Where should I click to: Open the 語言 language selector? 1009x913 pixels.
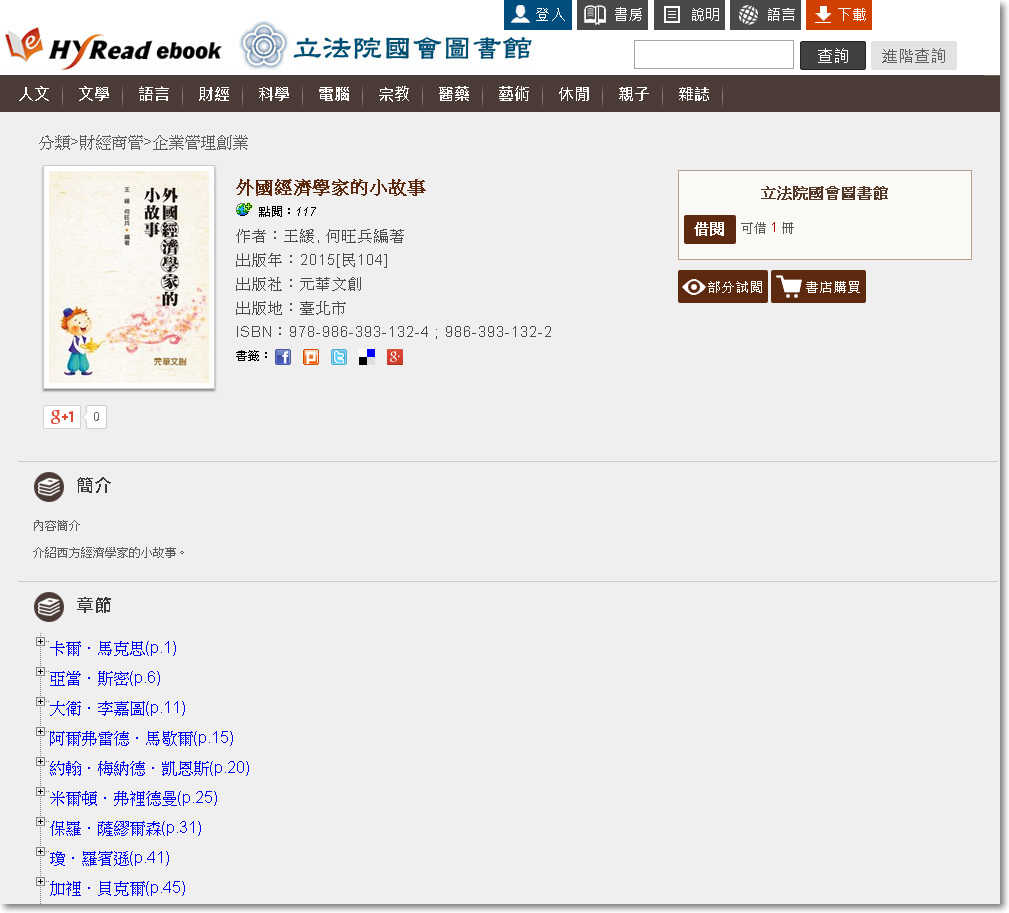pos(767,15)
